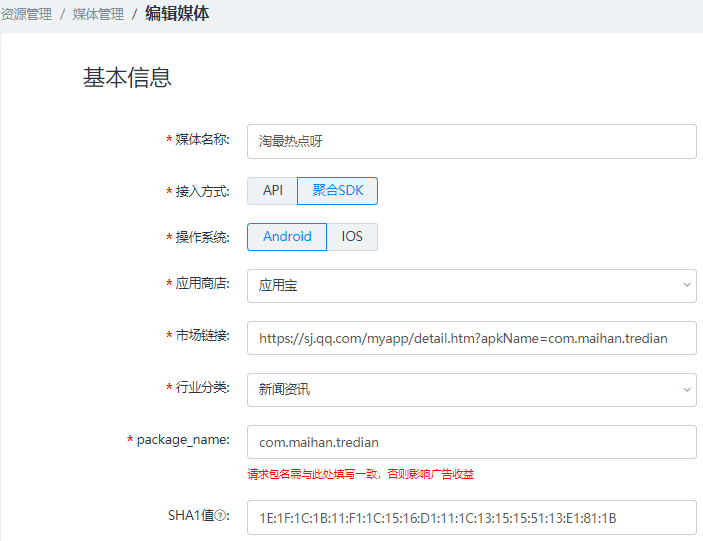Click the red package name warning text

(x=360, y=474)
